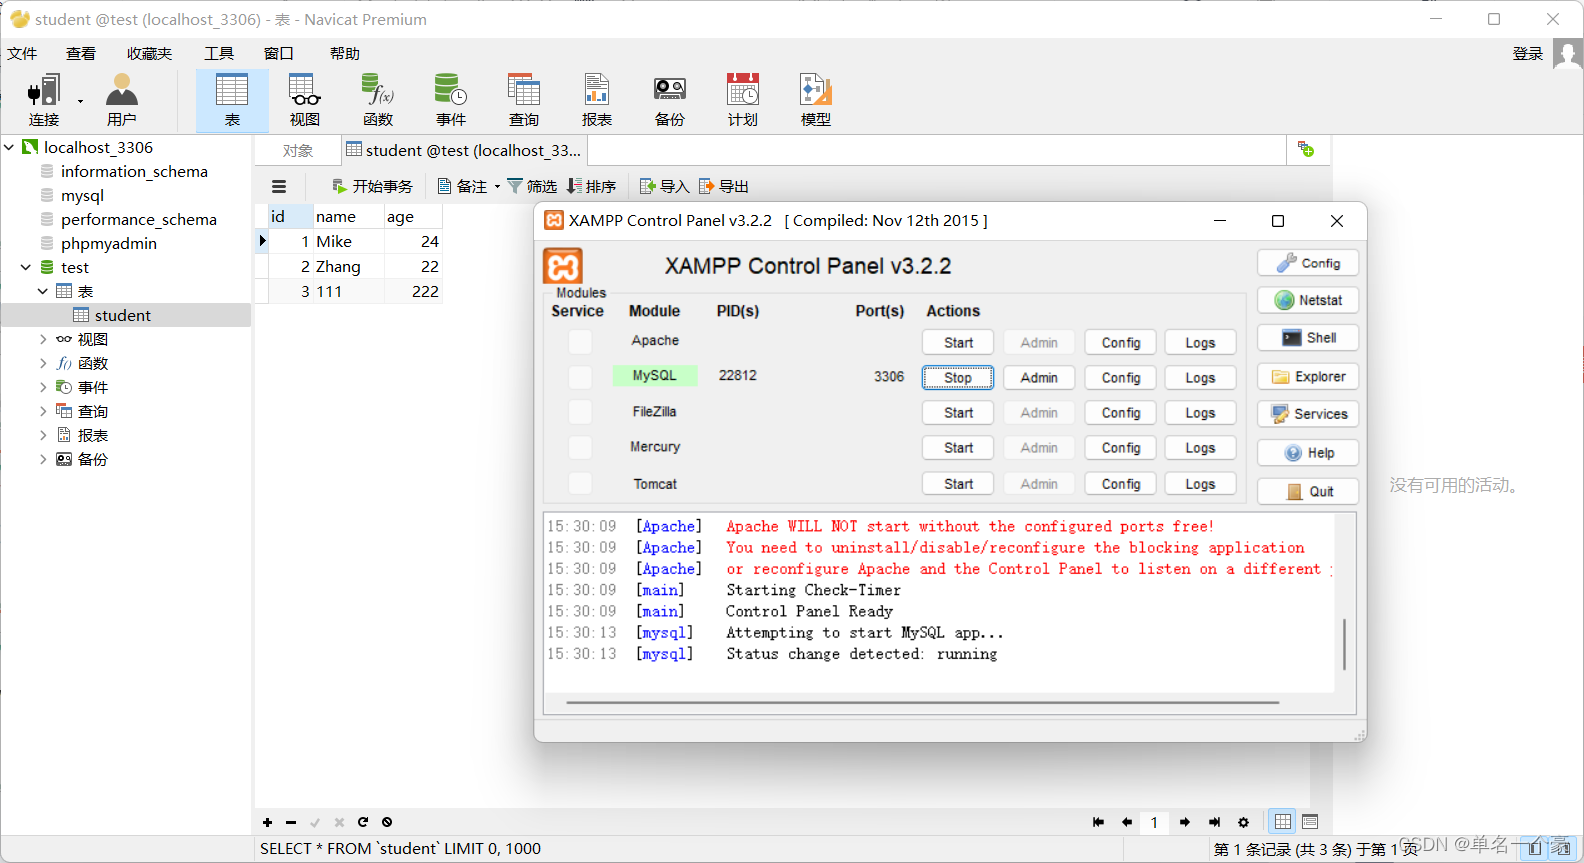
Task: Toggle Mercury service checkbox in XAMPP
Action: click(x=580, y=447)
